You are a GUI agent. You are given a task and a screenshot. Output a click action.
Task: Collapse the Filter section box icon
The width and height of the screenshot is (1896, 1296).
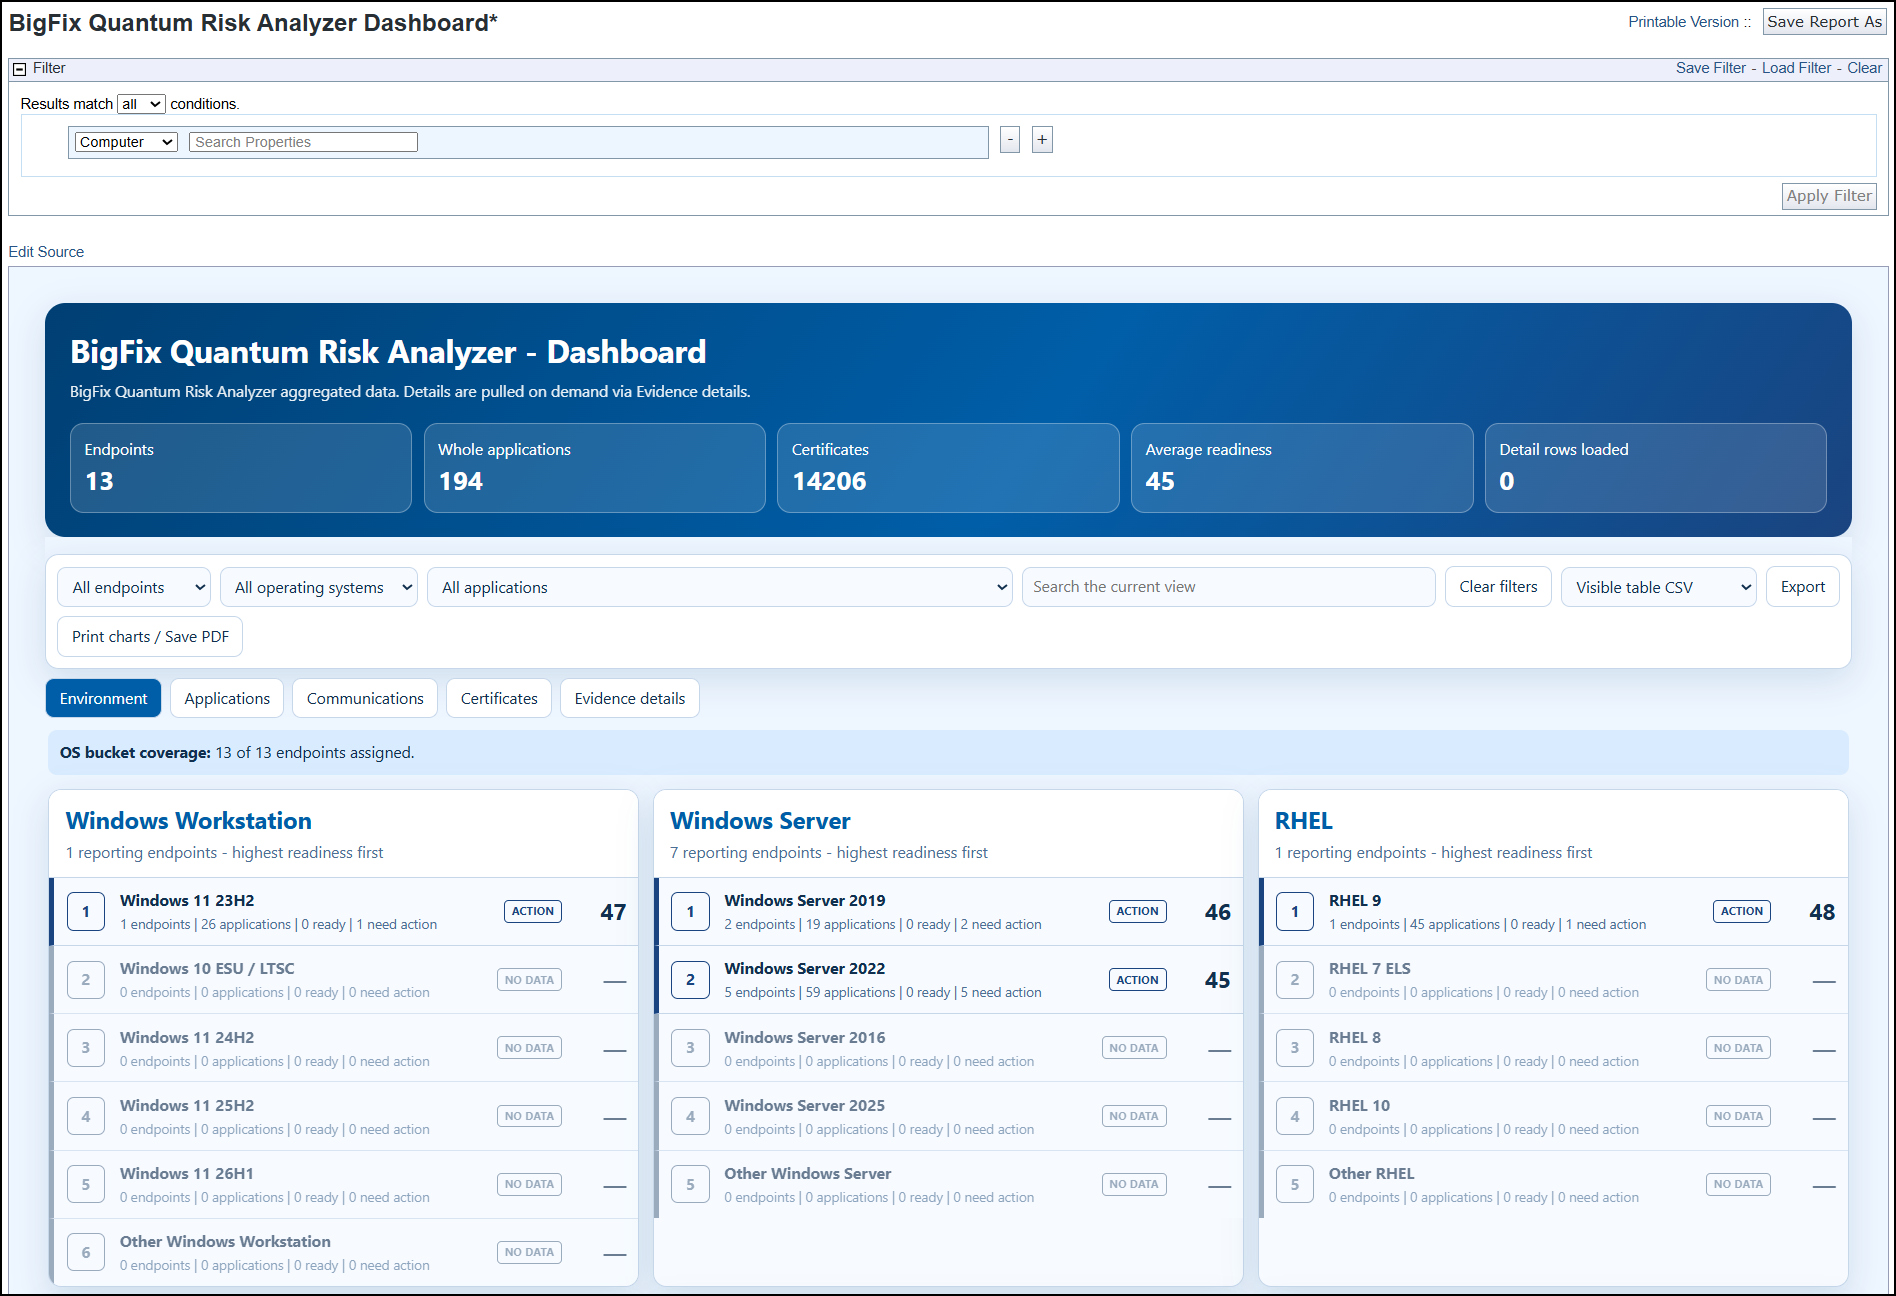tap(19, 69)
